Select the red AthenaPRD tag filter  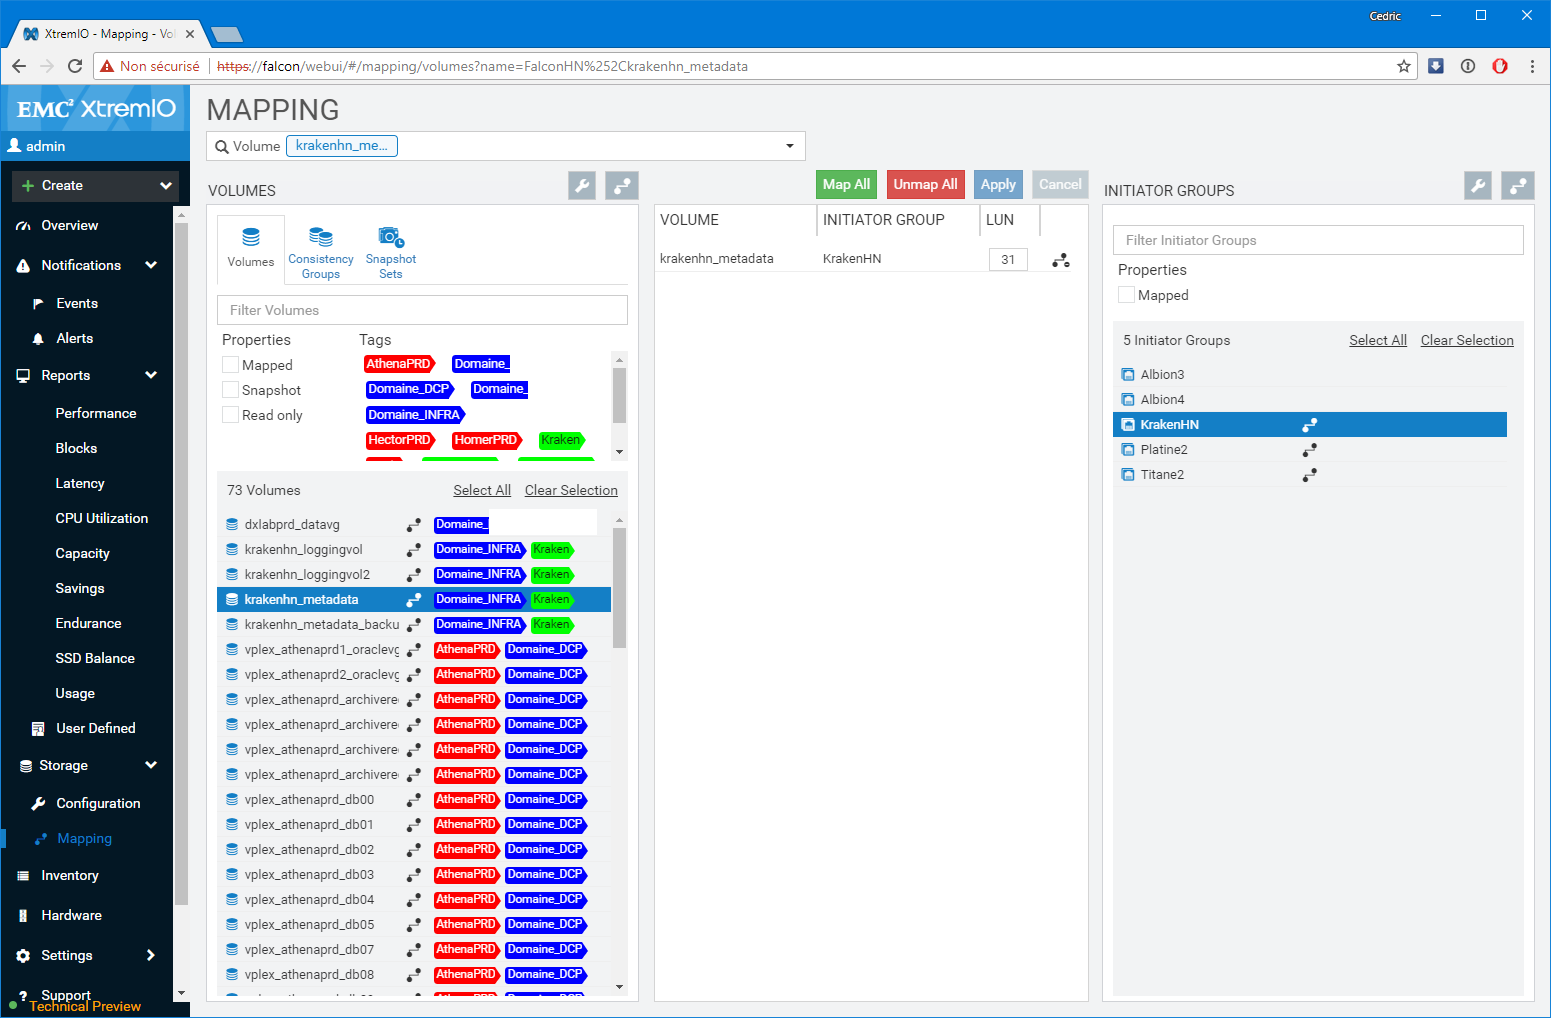[398, 364]
